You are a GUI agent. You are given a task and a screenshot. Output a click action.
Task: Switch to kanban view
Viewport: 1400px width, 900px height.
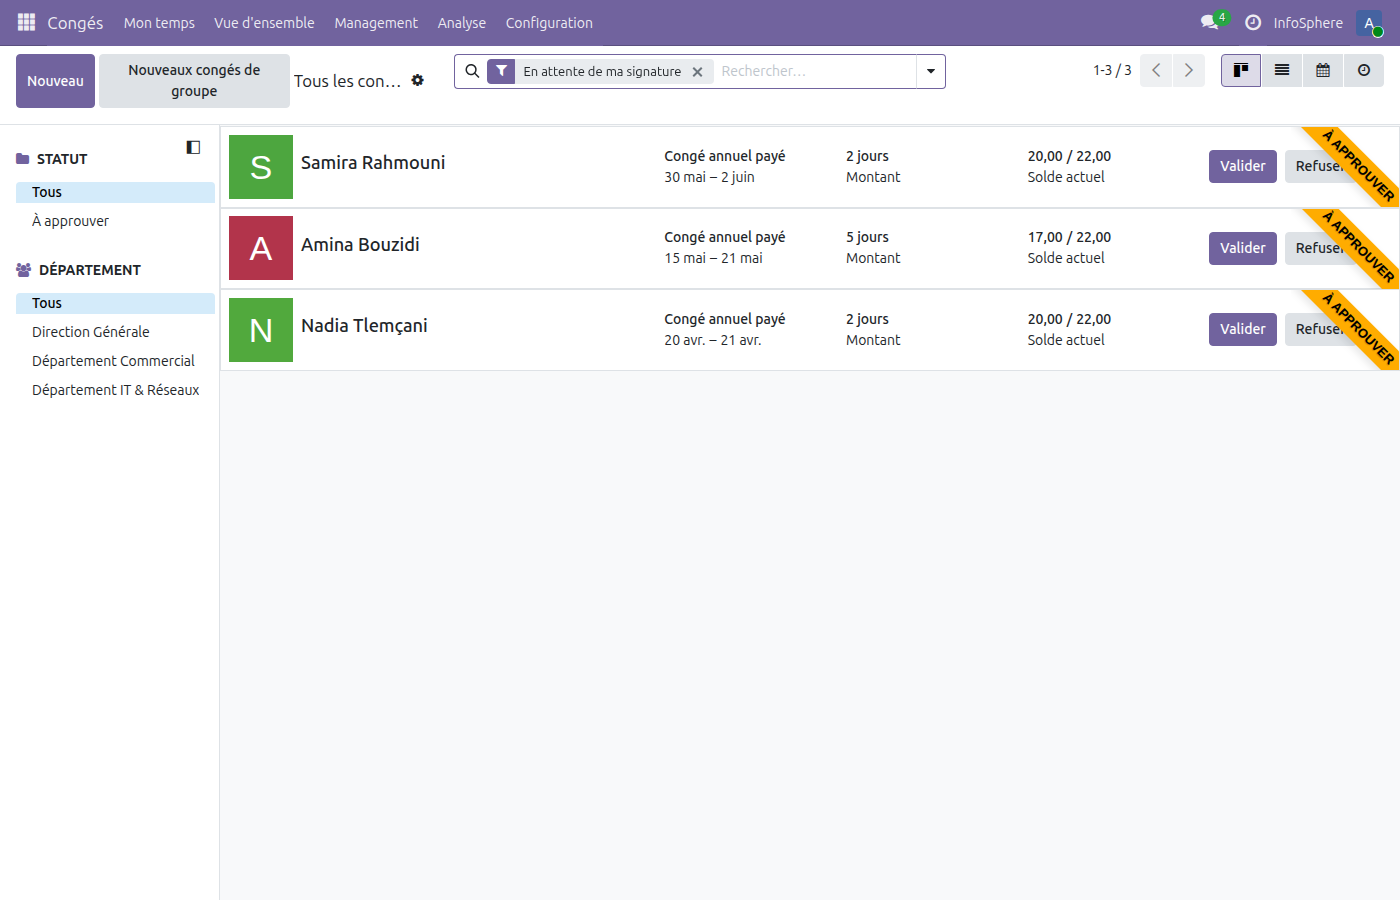pyautogui.click(x=1241, y=71)
